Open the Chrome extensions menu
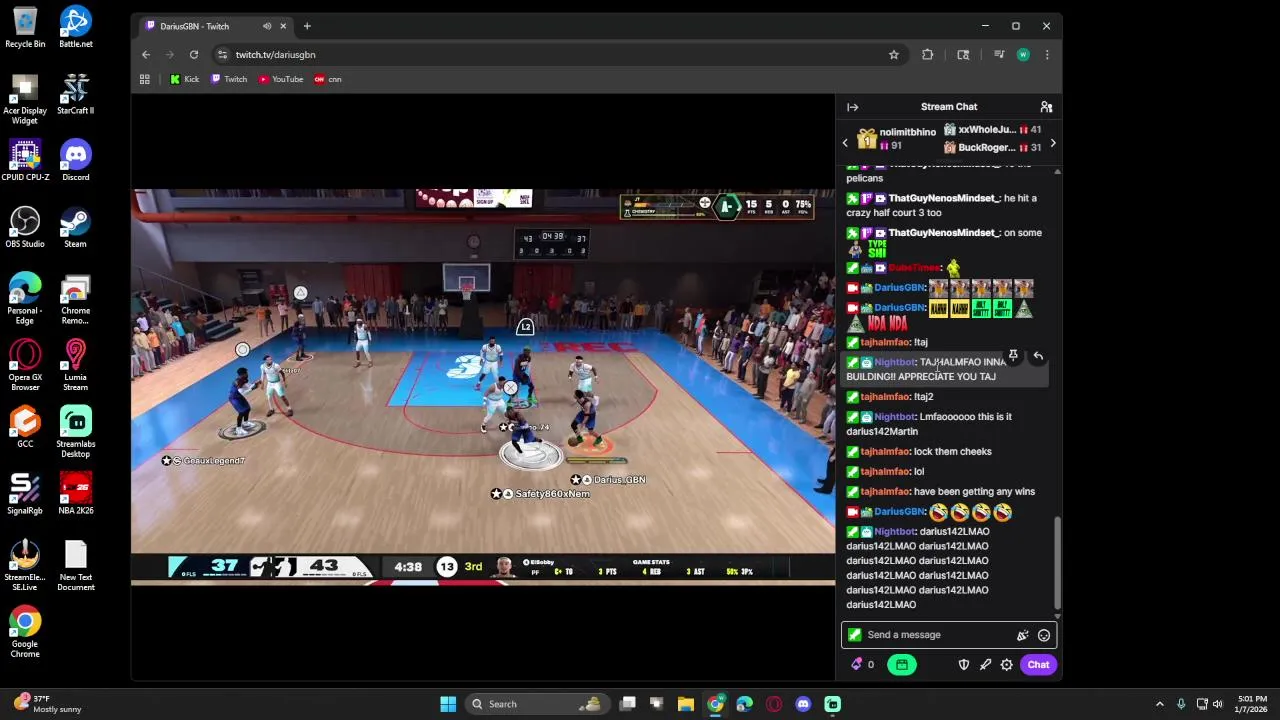Image resolution: width=1280 pixels, height=720 pixels. pyautogui.click(x=928, y=55)
